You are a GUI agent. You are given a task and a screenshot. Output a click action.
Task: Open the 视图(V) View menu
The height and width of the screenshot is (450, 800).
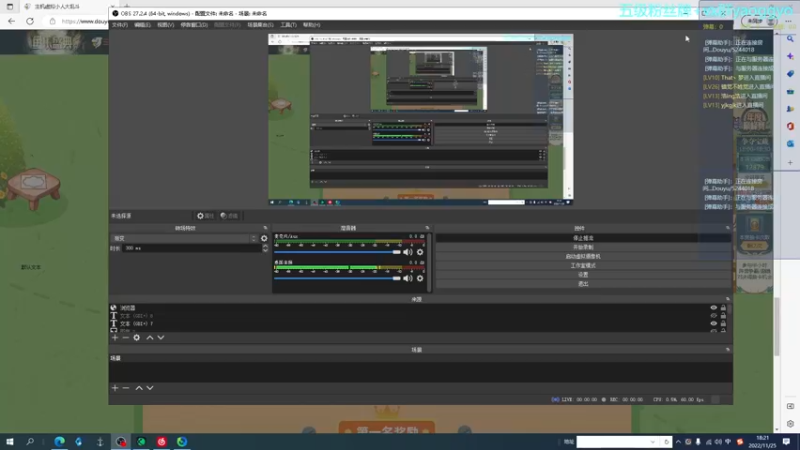(165, 25)
